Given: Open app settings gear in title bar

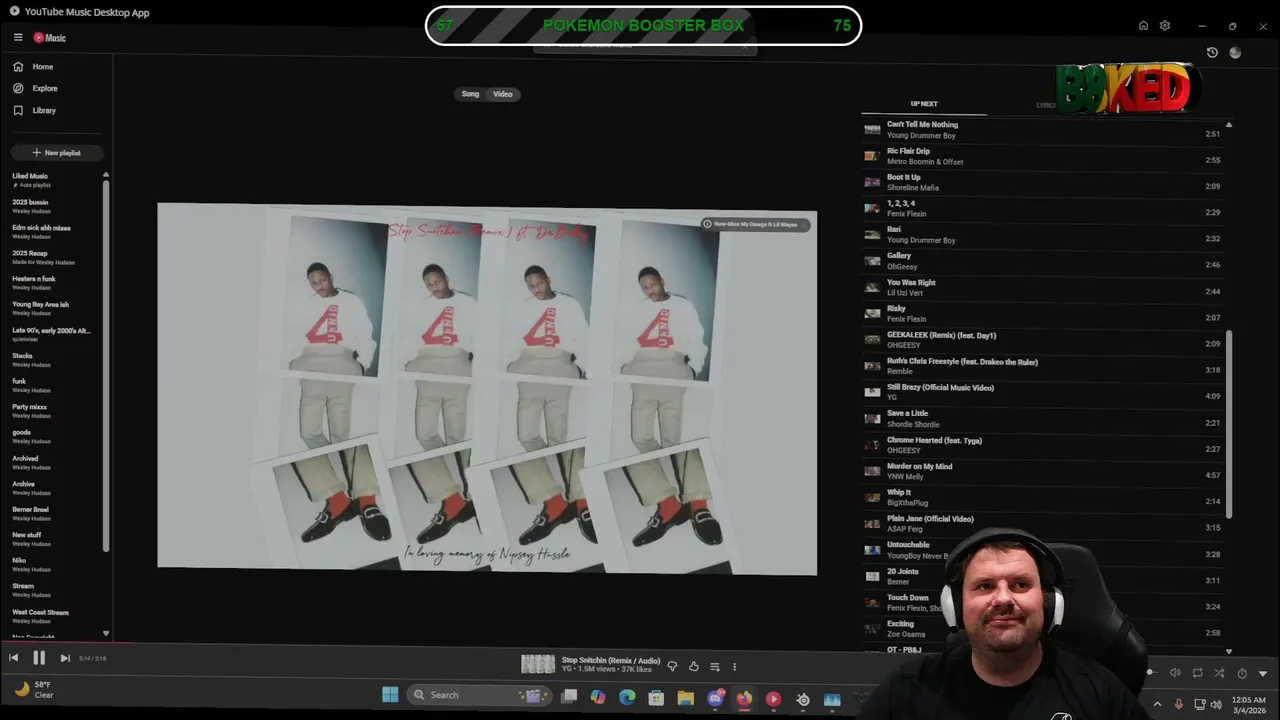Looking at the screenshot, I should click(x=1165, y=26).
